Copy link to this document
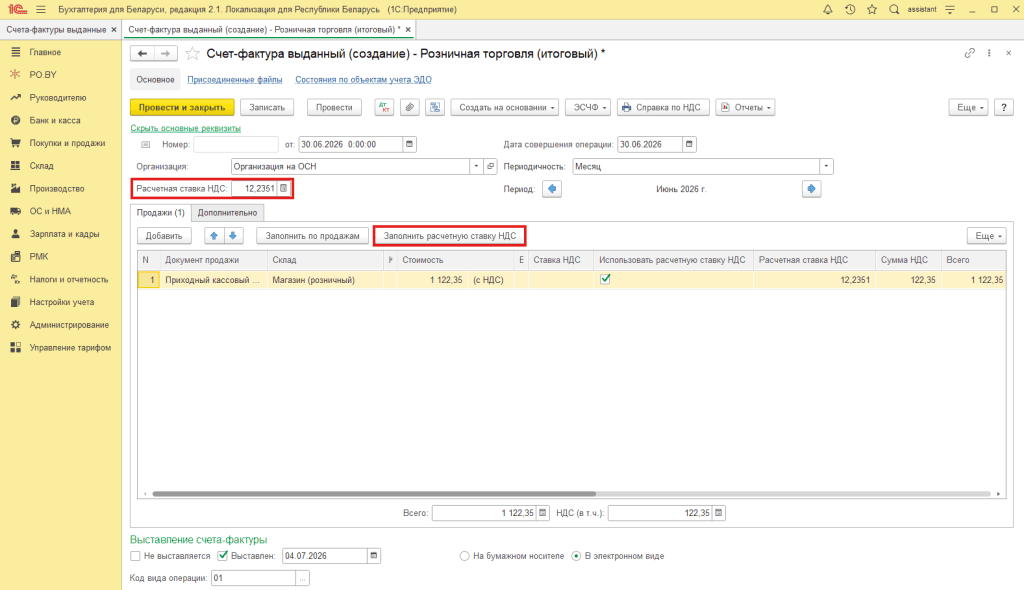 pyautogui.click(x=970, y=54)
